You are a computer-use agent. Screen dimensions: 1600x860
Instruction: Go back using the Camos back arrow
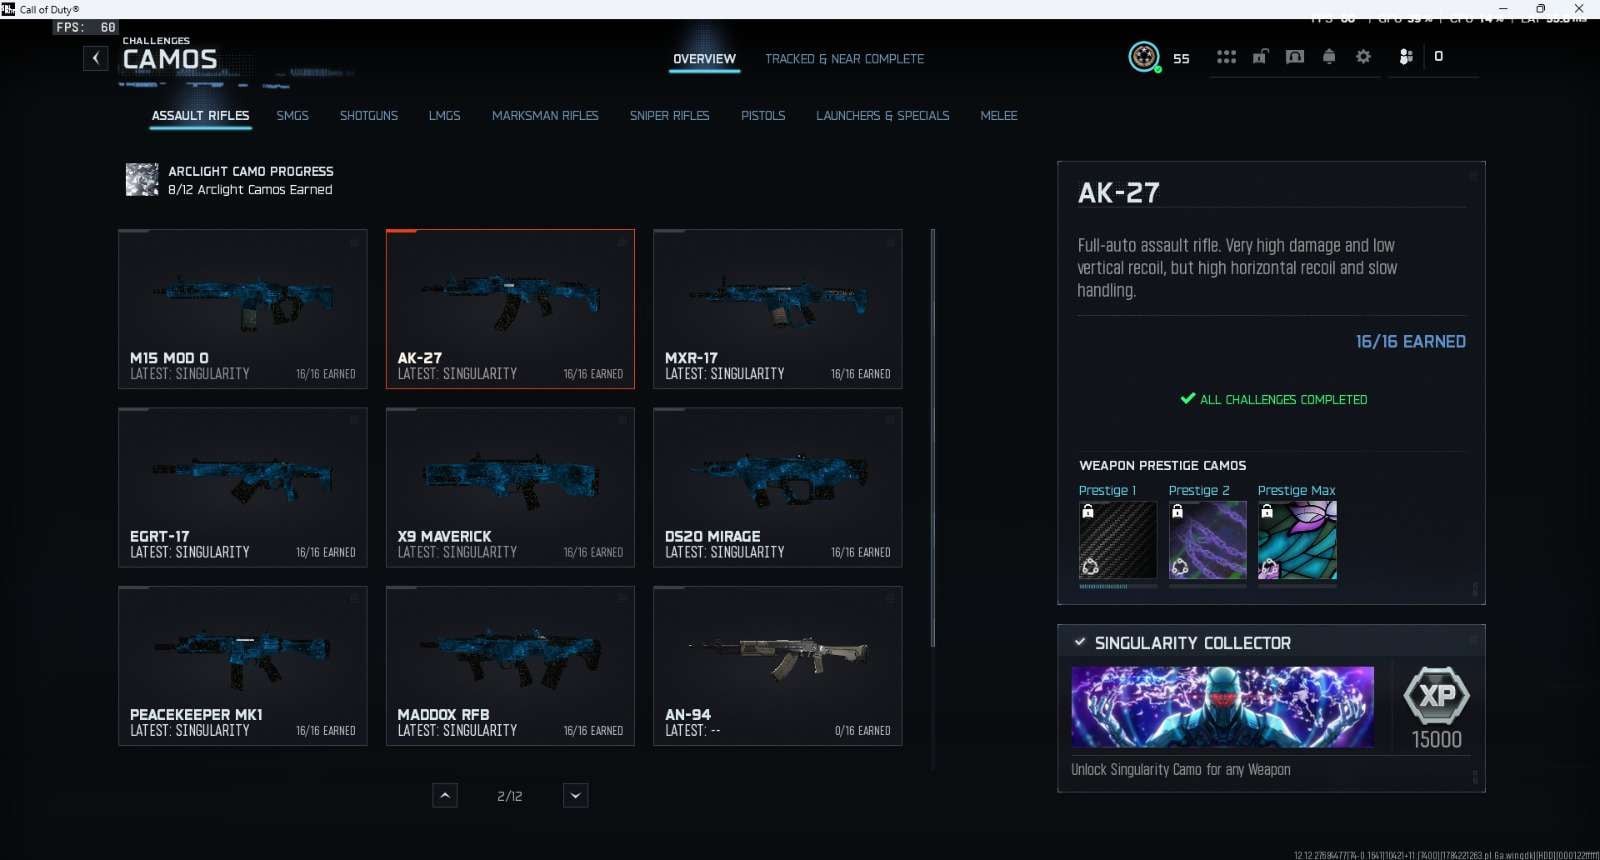(95, 58)
